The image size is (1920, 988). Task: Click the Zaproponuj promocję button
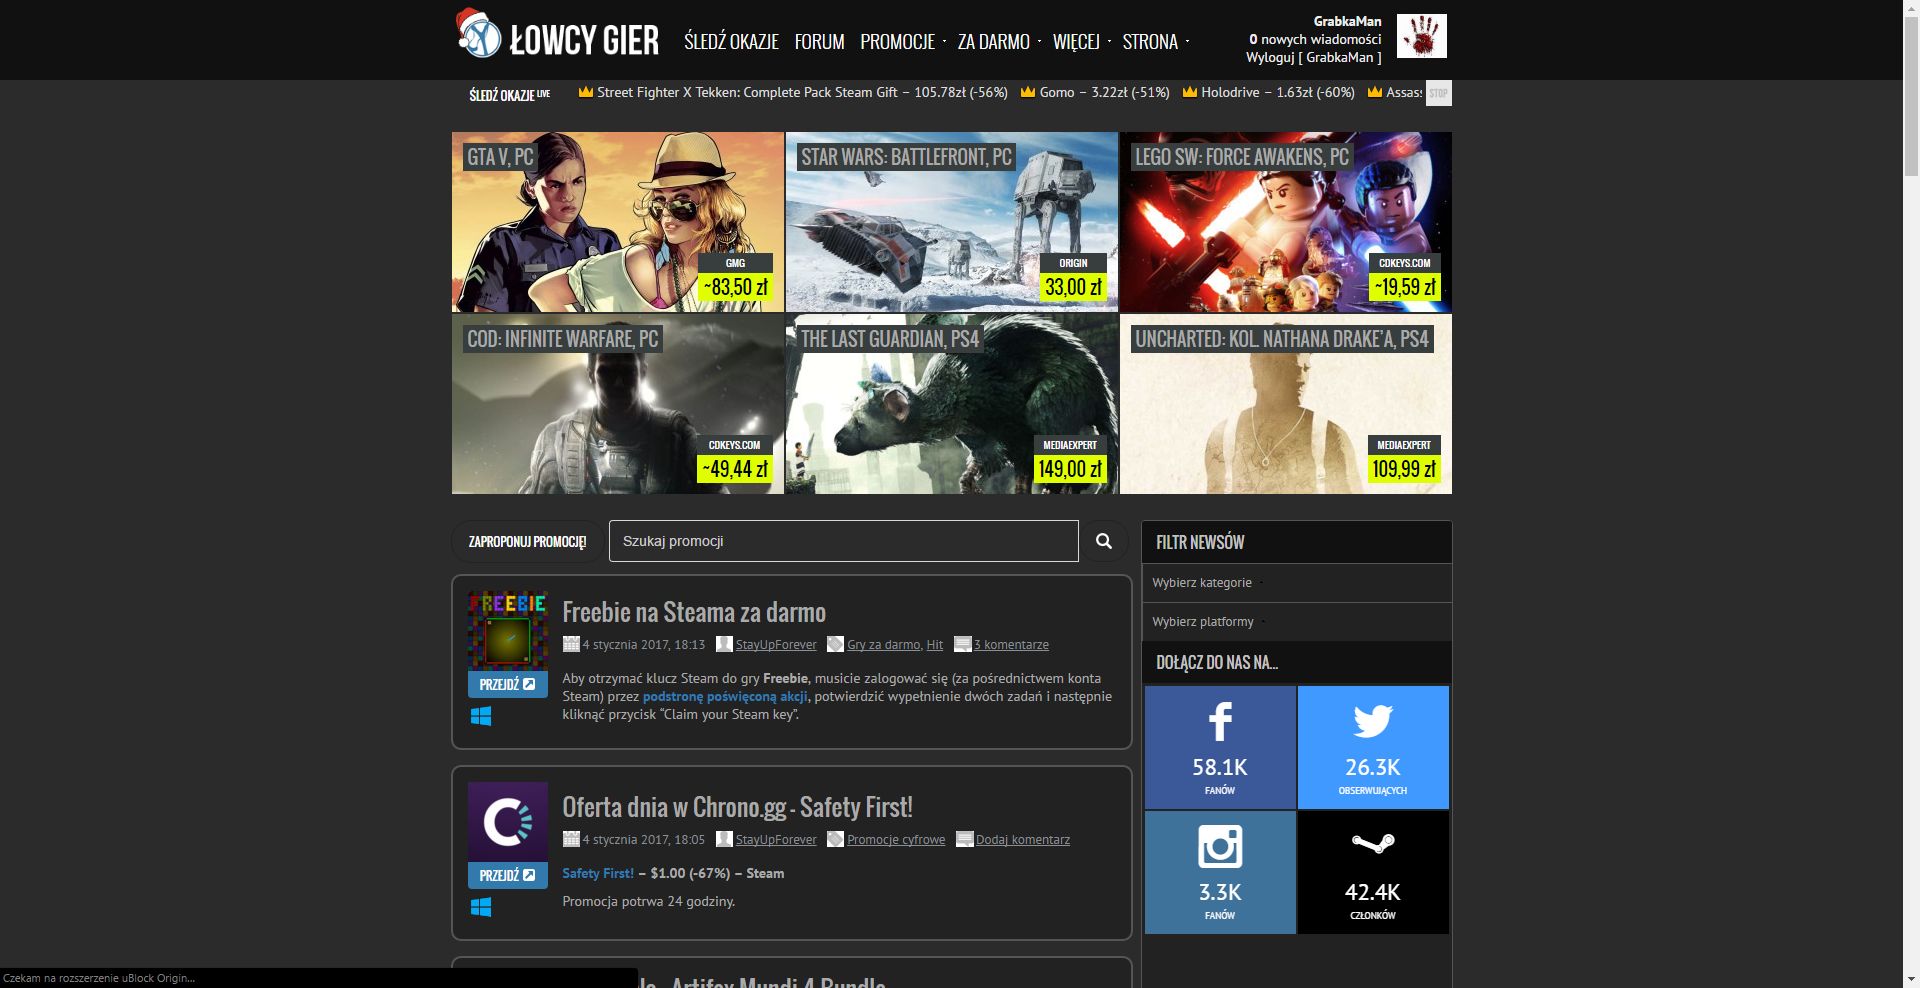coord(527,541)
